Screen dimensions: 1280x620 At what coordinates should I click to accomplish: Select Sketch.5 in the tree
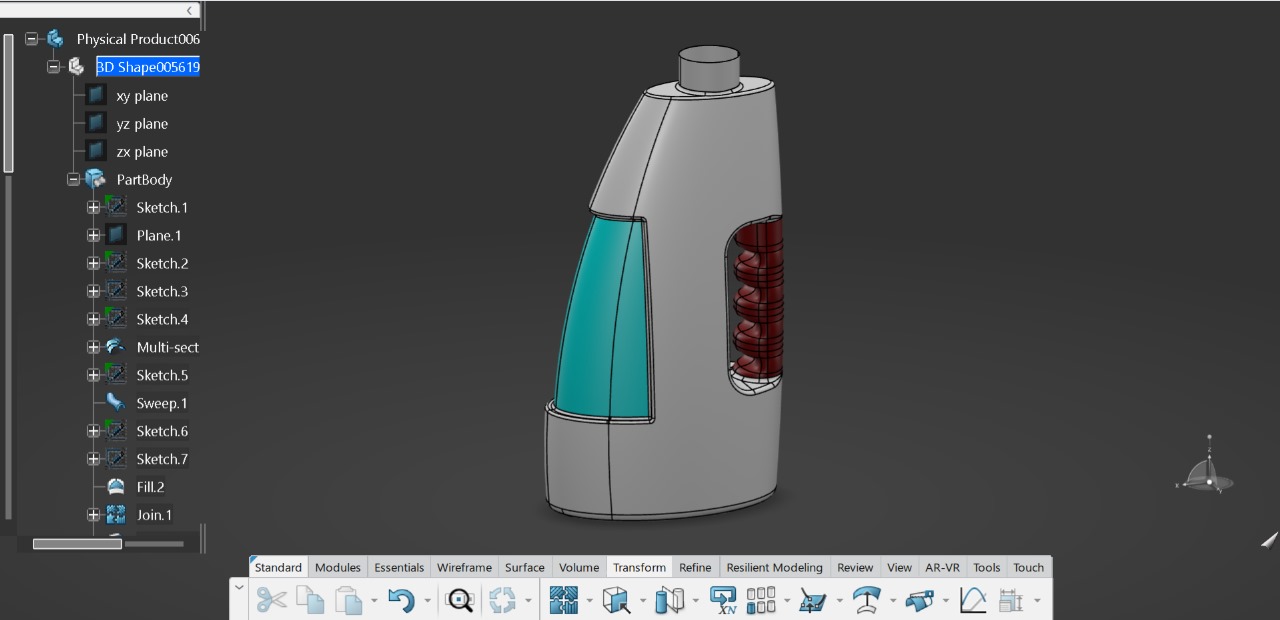pos(162,375)
